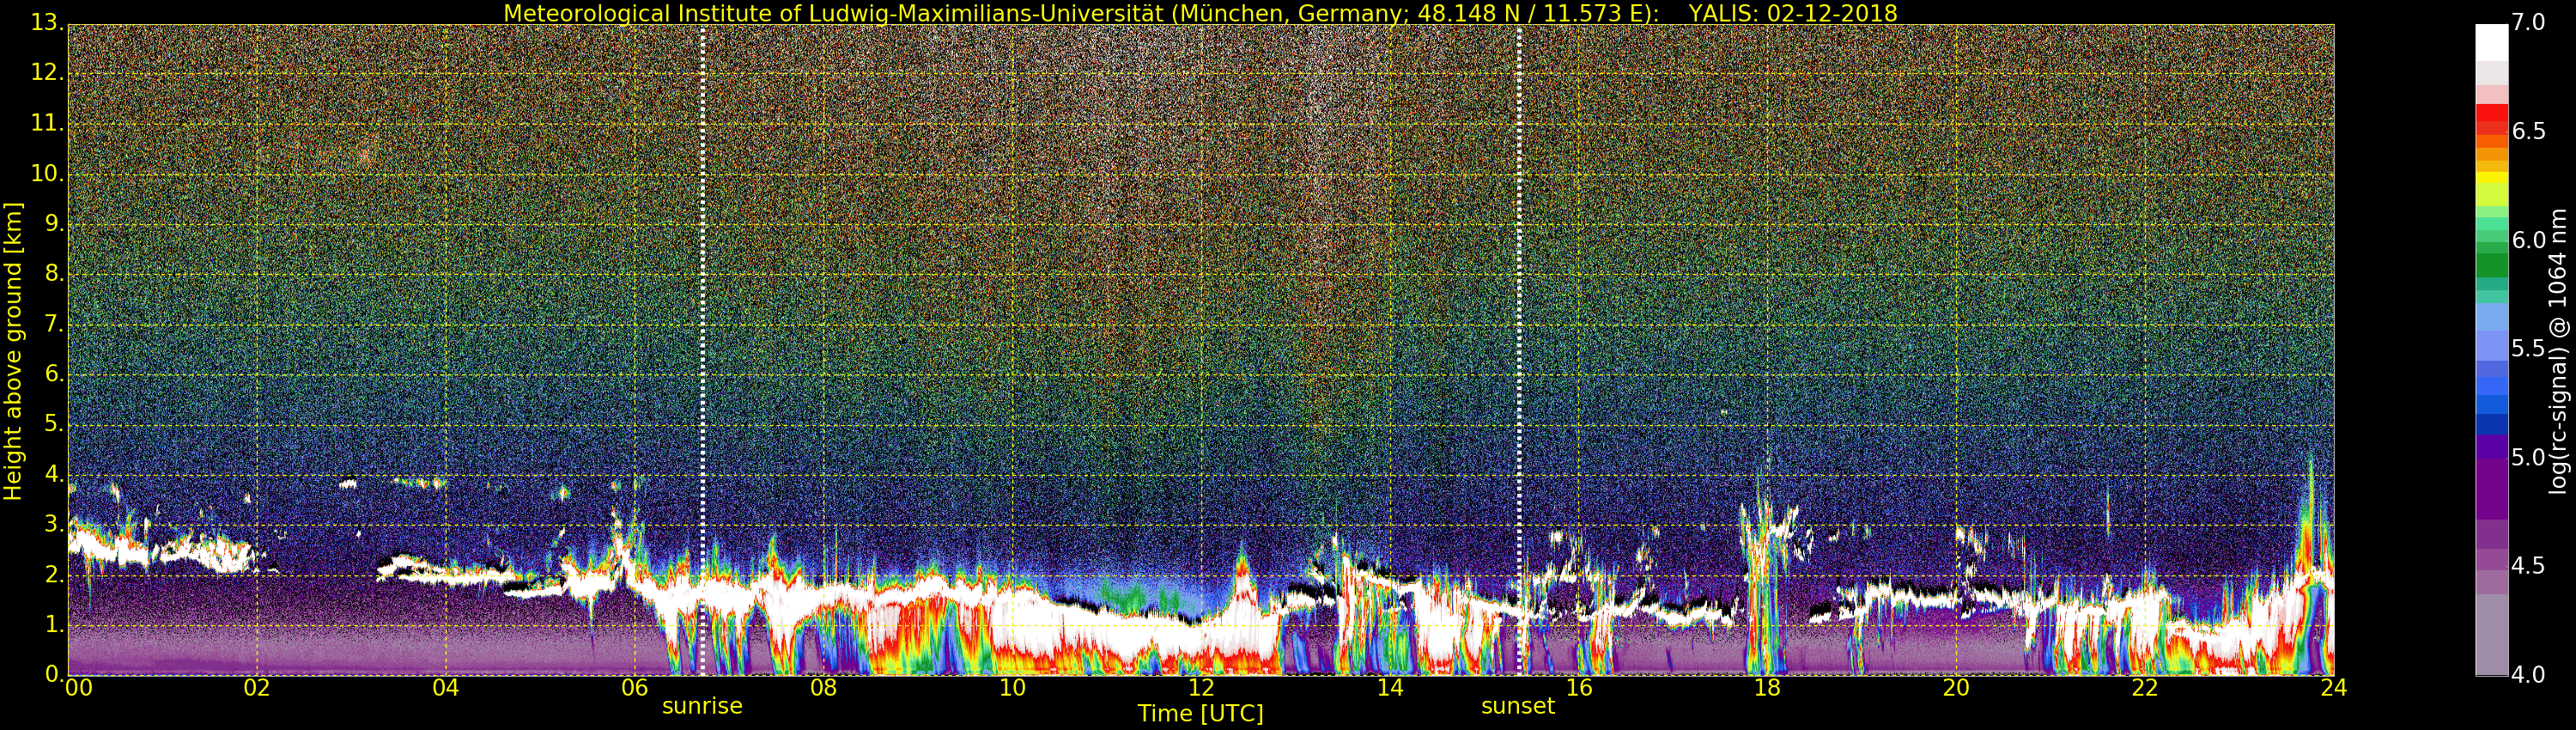Click the '5.0' value on the colorbar
Viewport: 2576px width, 730px height.
tap(2528, 457)
